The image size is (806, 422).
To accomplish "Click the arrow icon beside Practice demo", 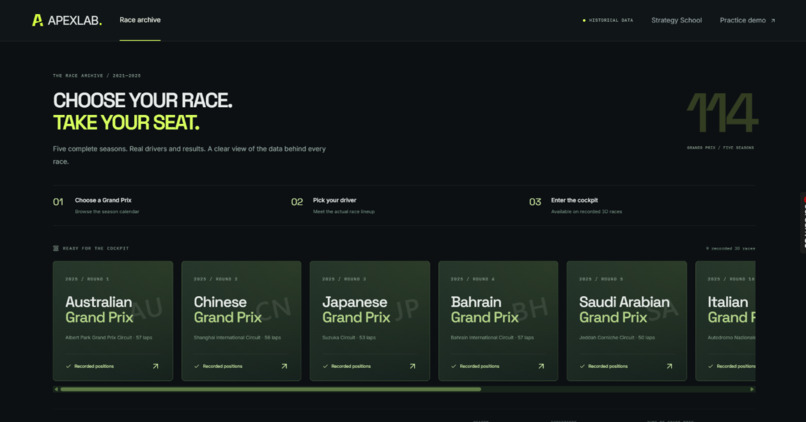I will click(x=773, y=21).
